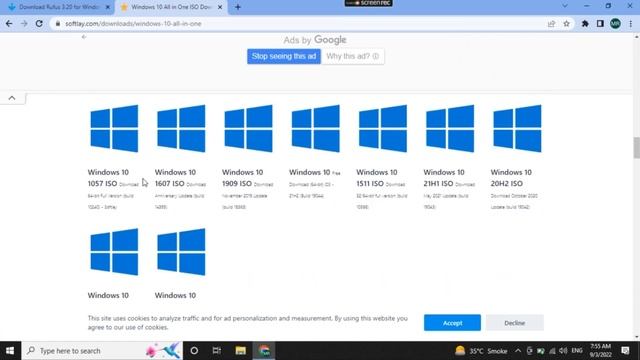Click the network status tray icon
Image resolution: width=640 pixels, height=360 pixels.
(x=552, y=351)
